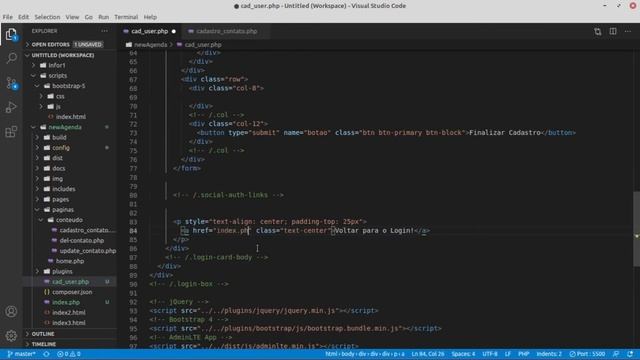Open the Accounts menu icon
The width and height of the screenshot is (640, 360).
11,311
